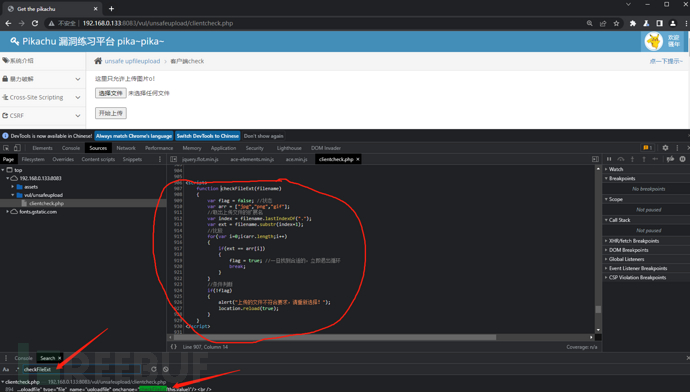
Task: Toggle pause on exceptions
Action: pyautogui.click(x=683, y=159)
